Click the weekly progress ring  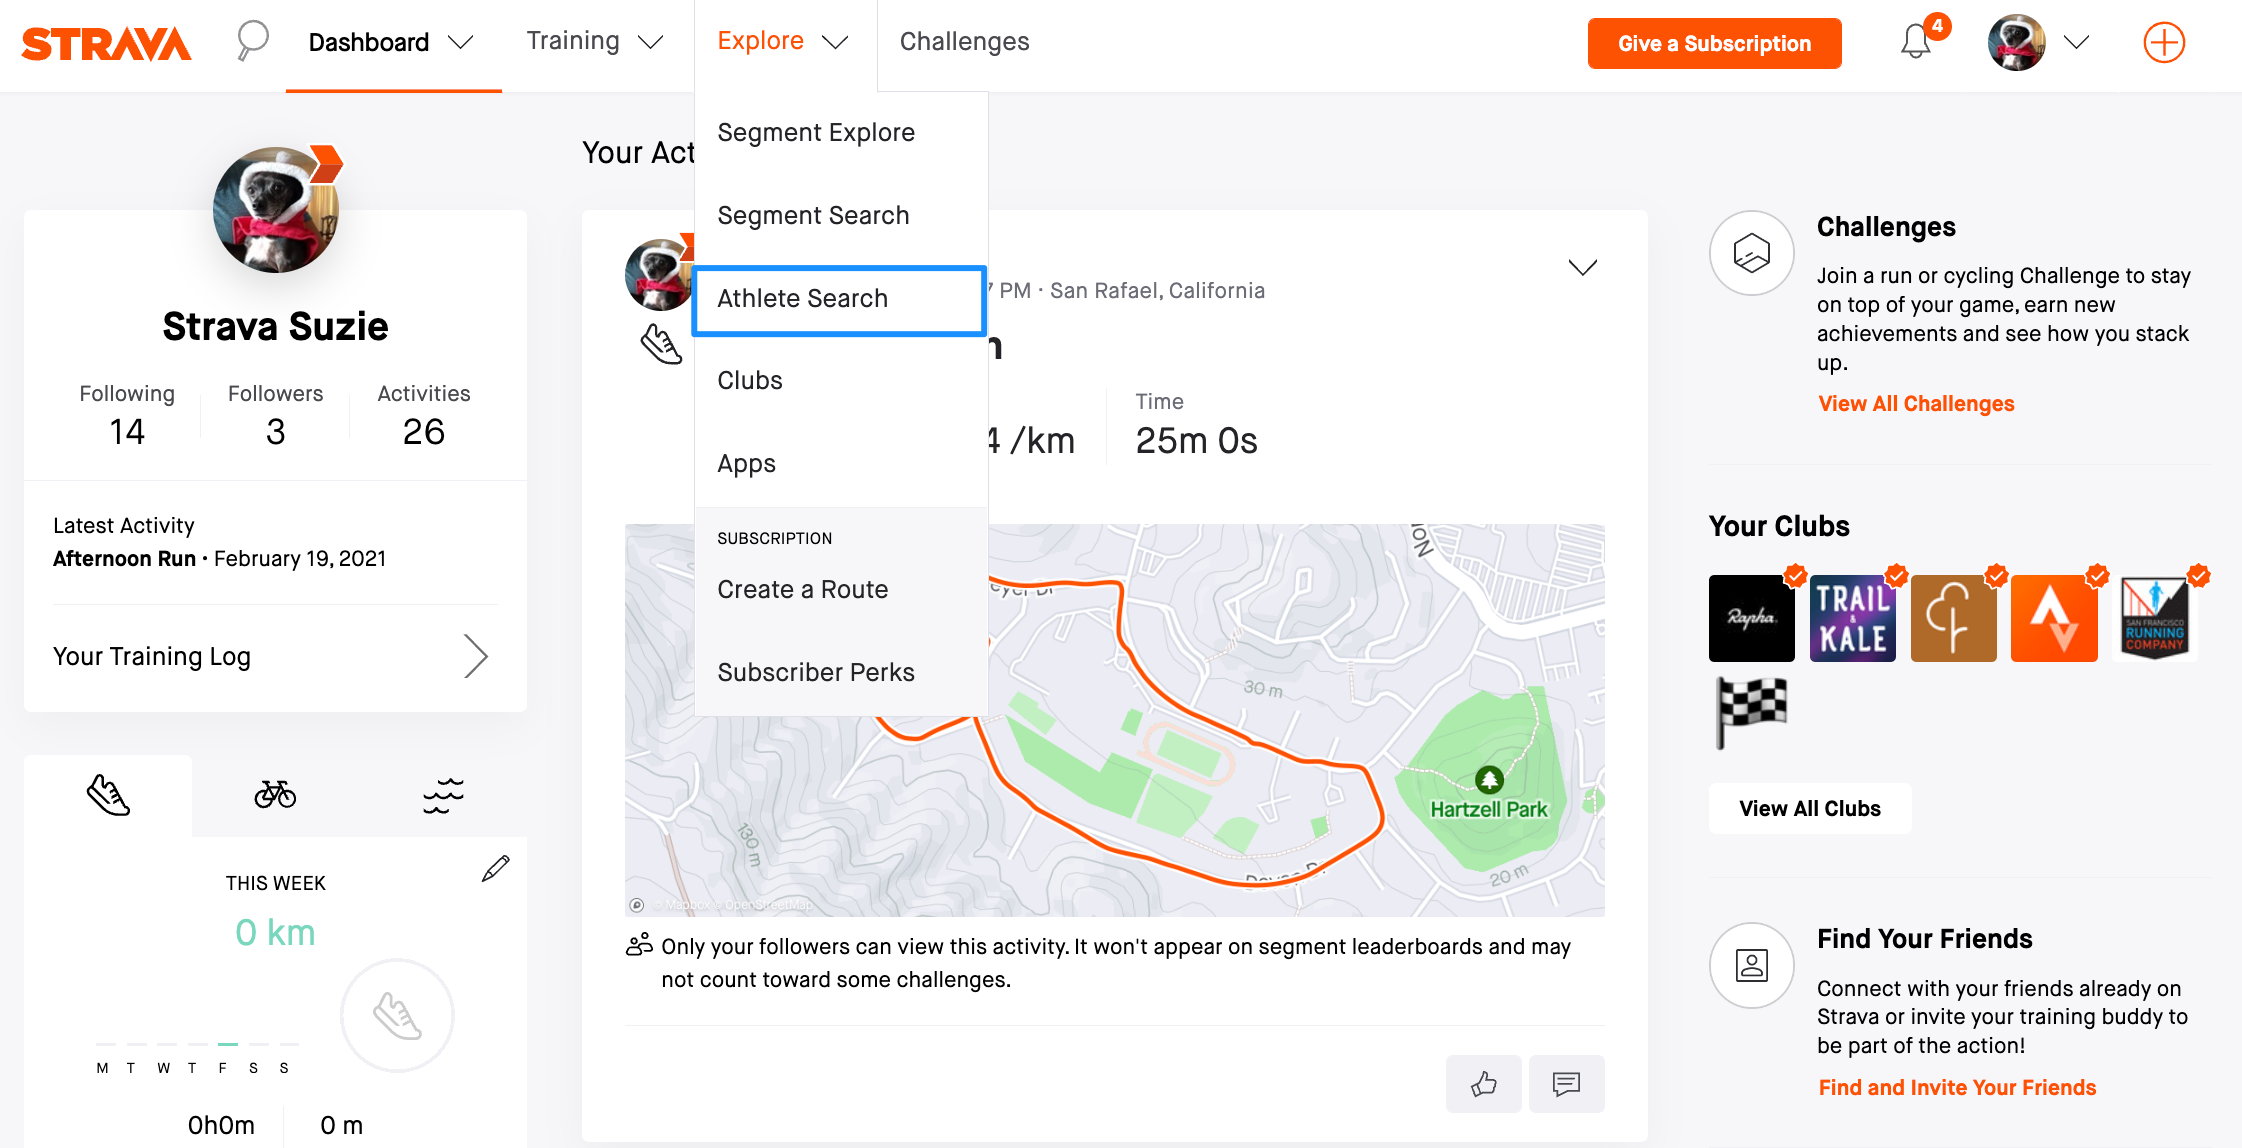pos(397,1014)
